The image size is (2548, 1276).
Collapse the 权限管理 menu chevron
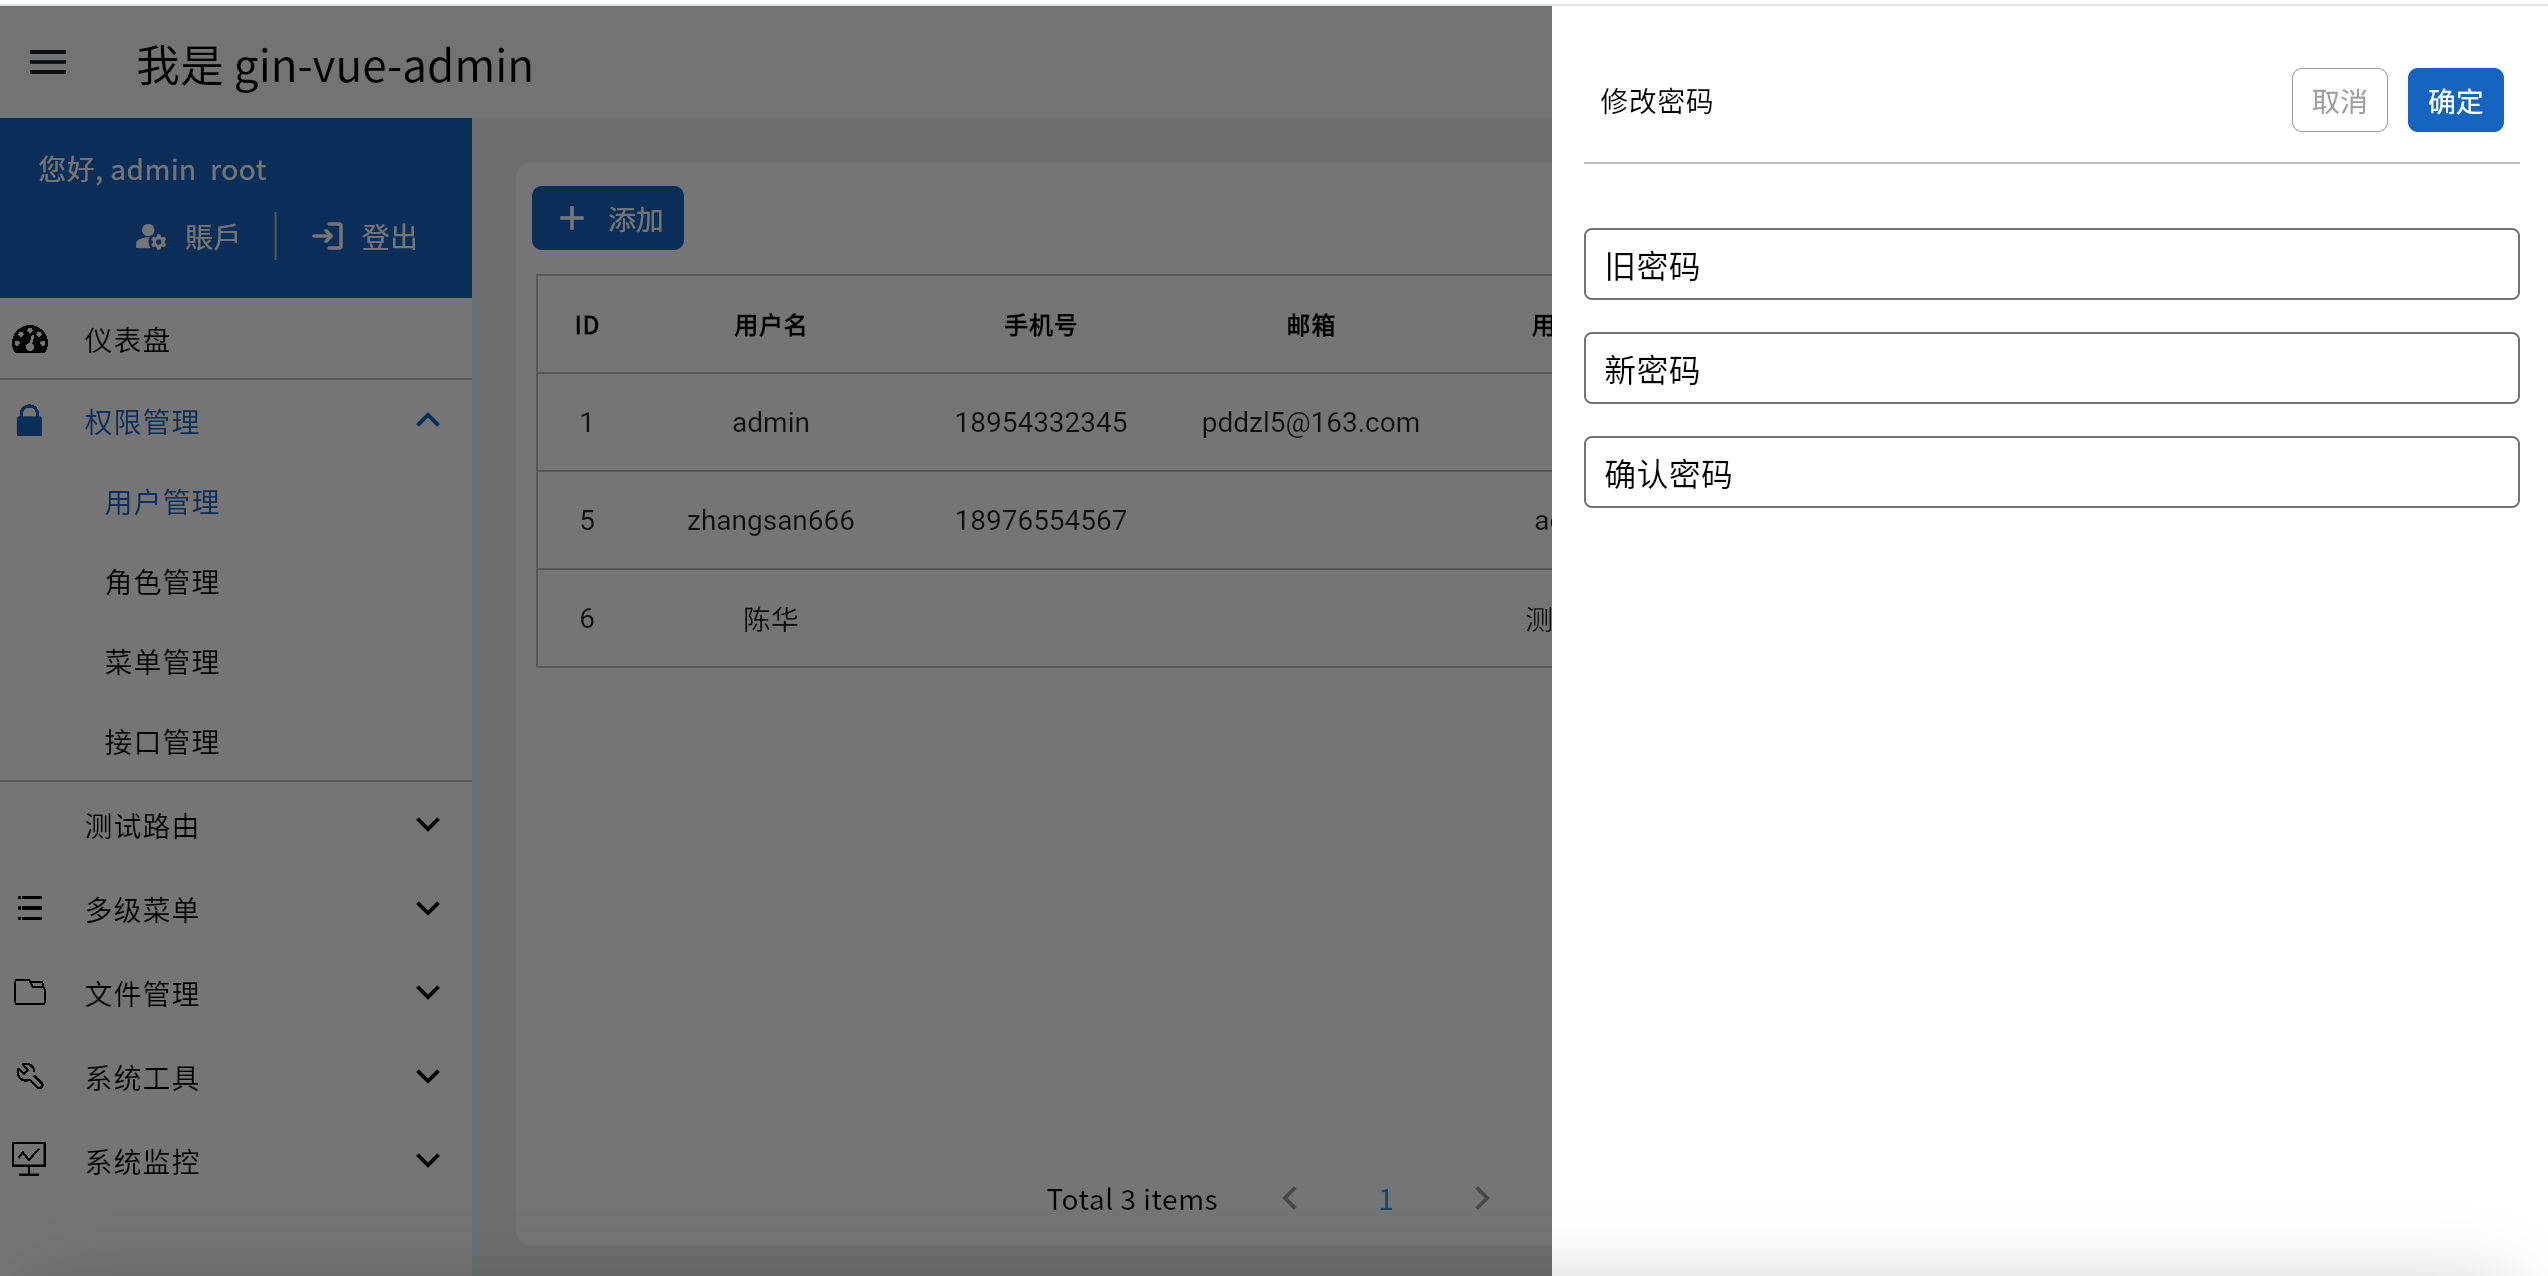click(x=428, y=421)
